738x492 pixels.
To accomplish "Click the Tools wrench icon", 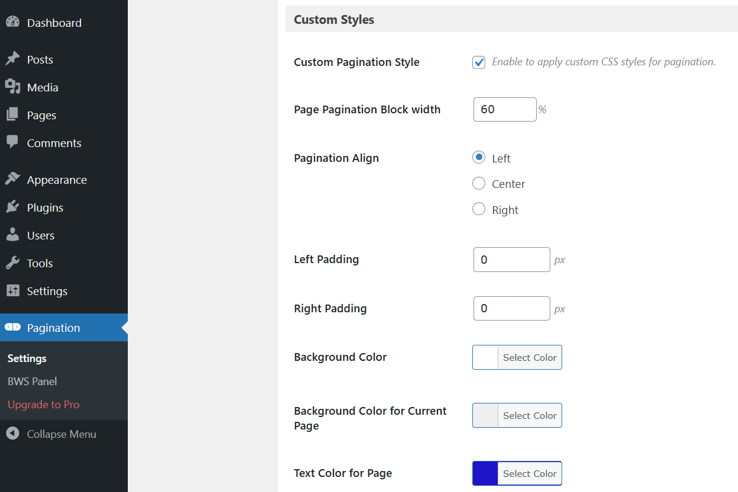I will tap(13, 262).
